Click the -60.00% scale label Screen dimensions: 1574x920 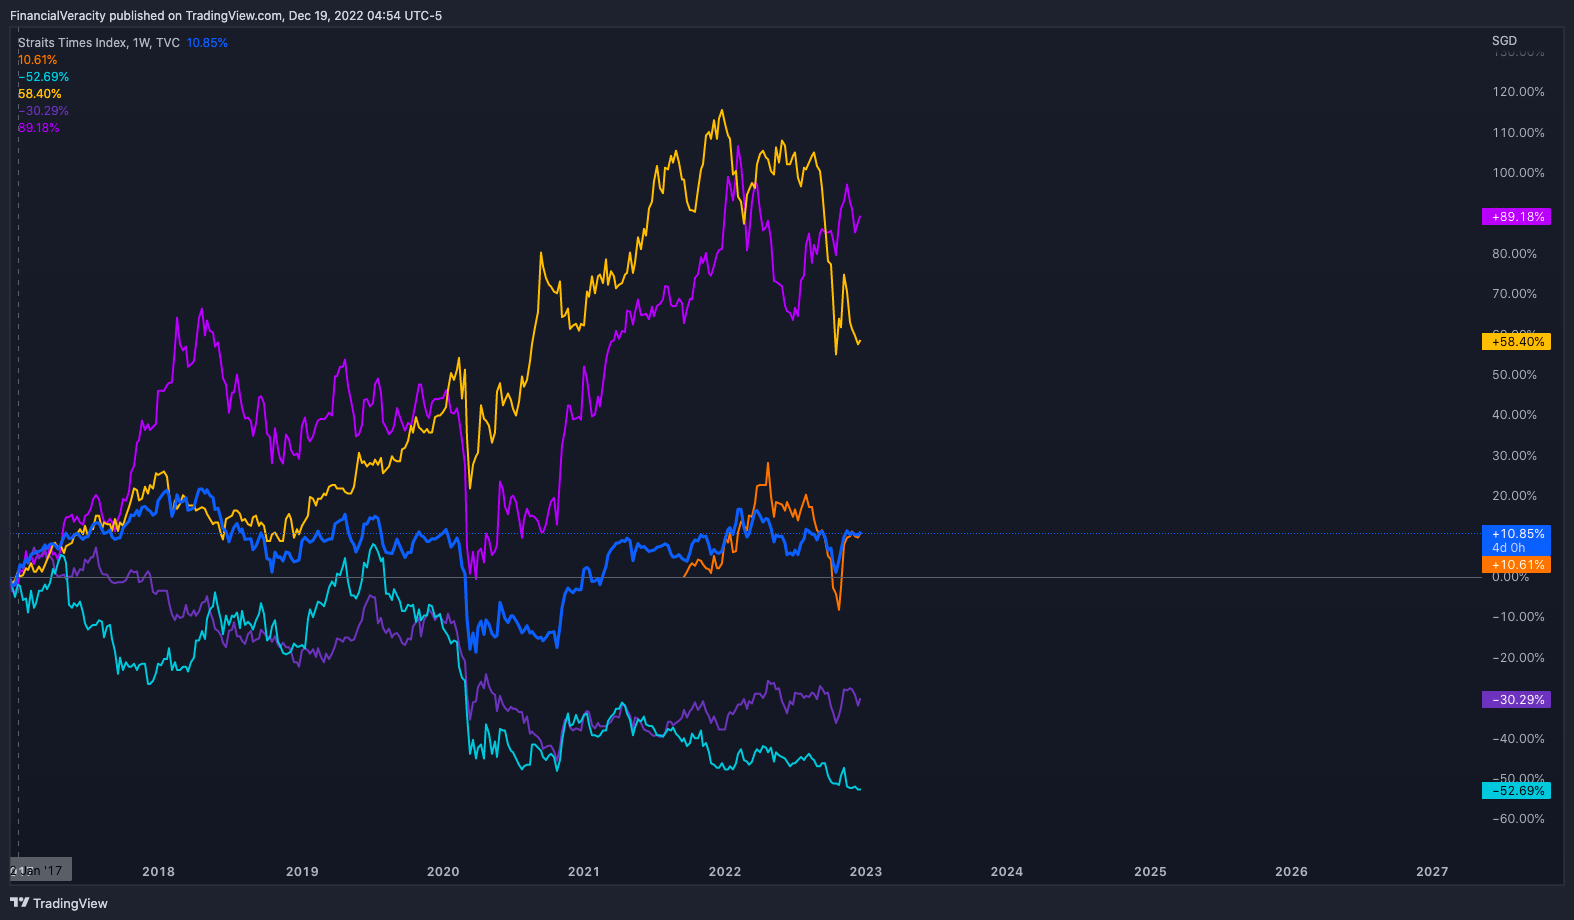click(1518, 819)
